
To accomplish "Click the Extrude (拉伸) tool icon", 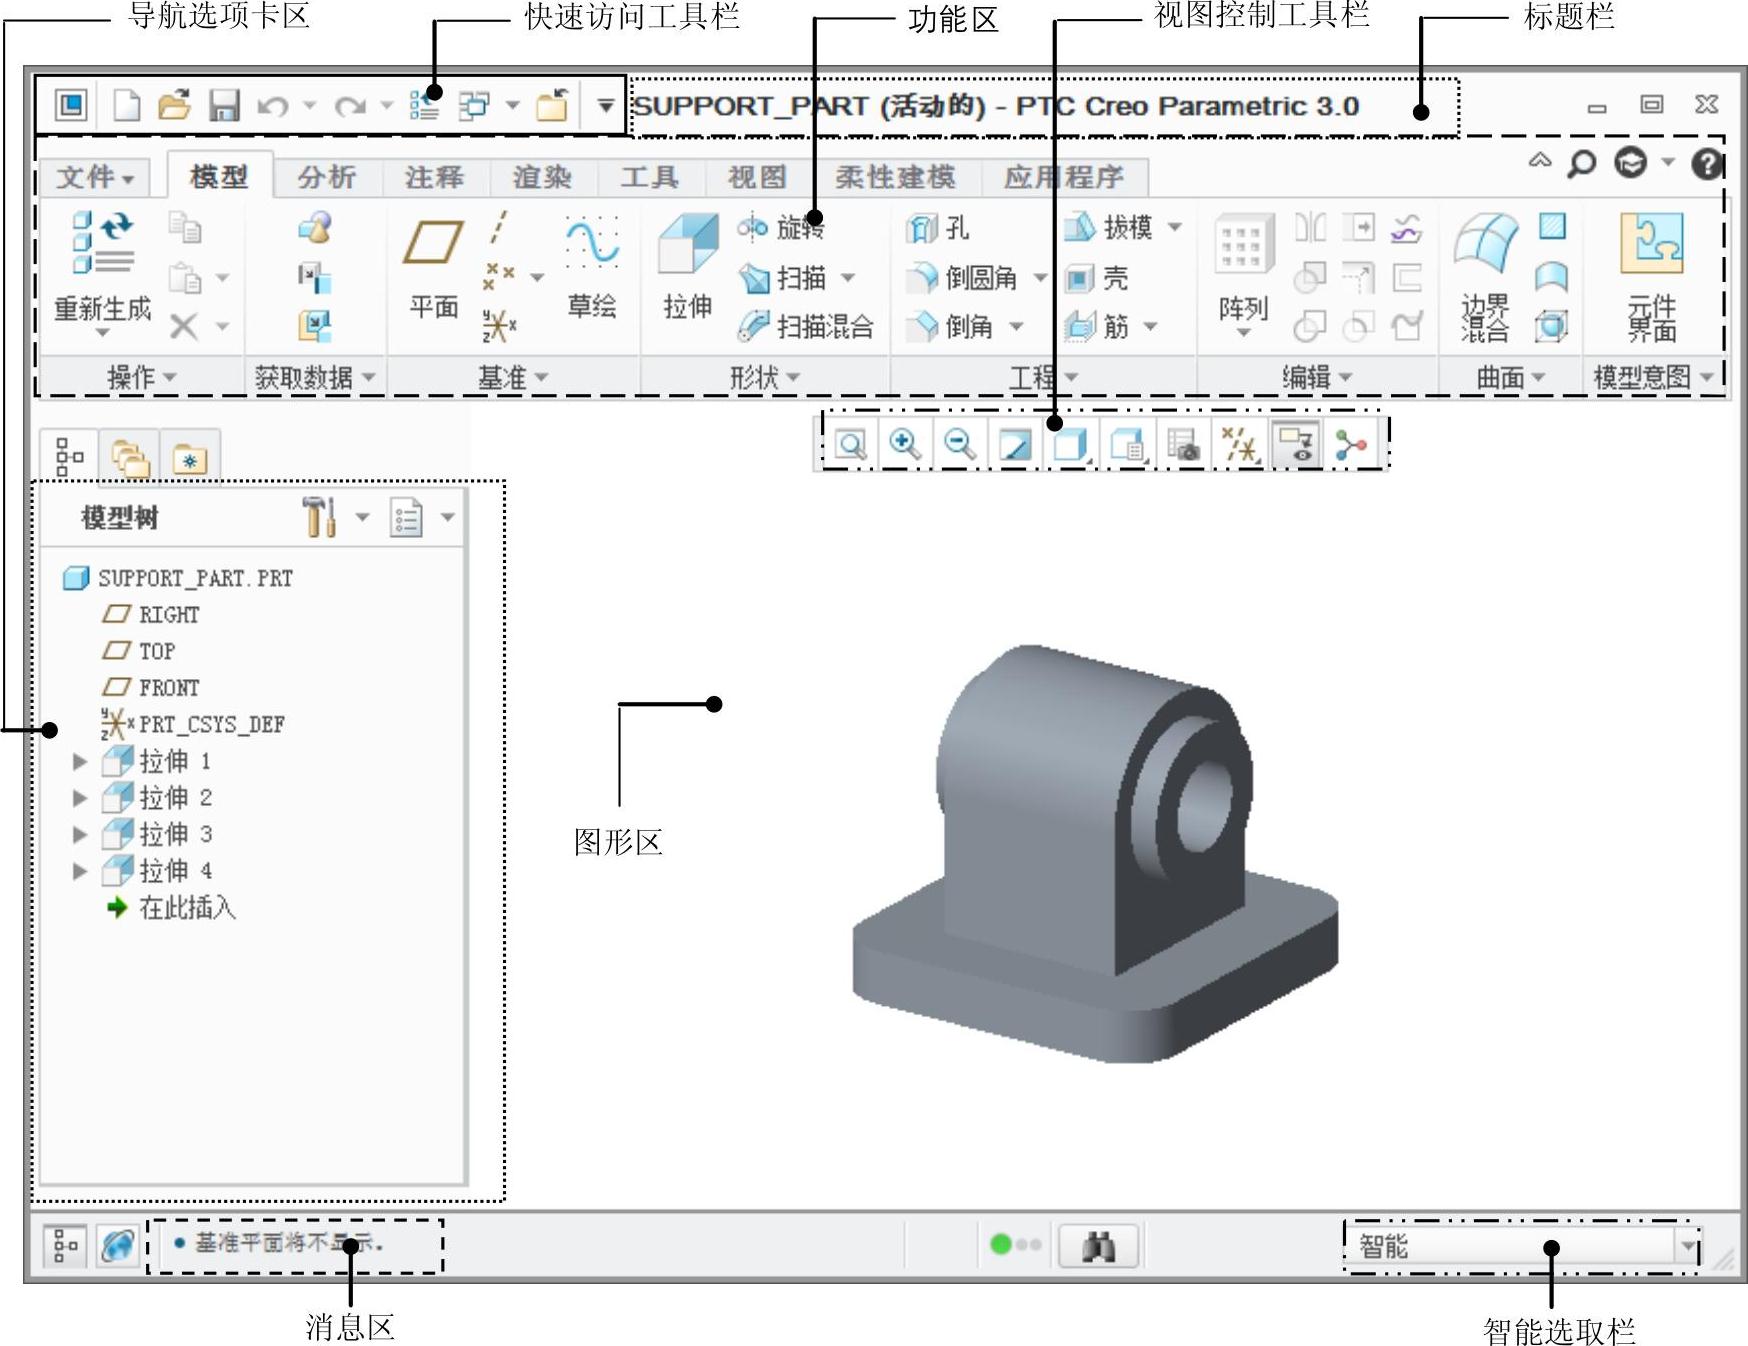I will point(687,245).
